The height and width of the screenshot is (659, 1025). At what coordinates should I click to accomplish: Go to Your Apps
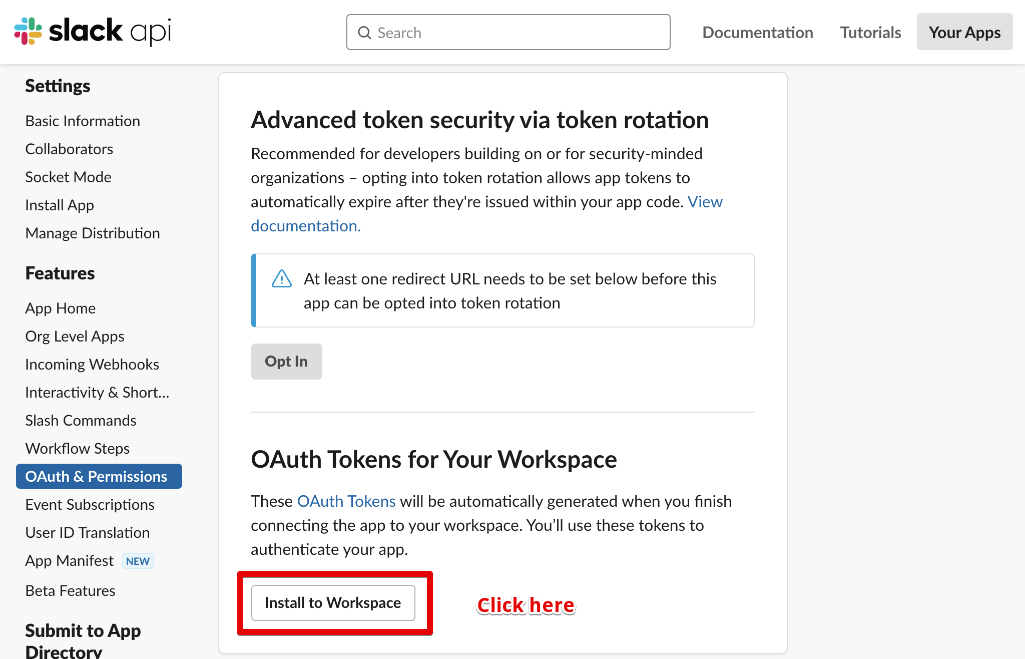(x=964, y=32)
